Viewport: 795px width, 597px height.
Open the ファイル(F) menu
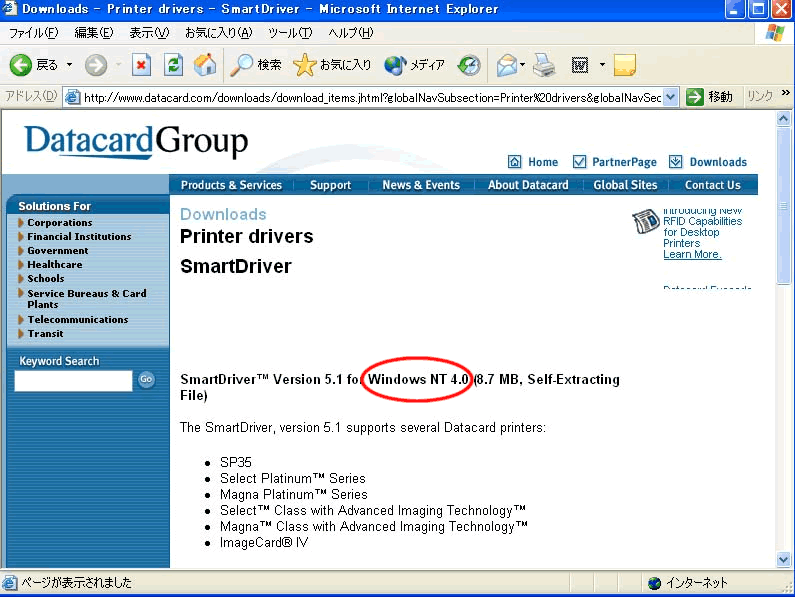click(33, 33)
